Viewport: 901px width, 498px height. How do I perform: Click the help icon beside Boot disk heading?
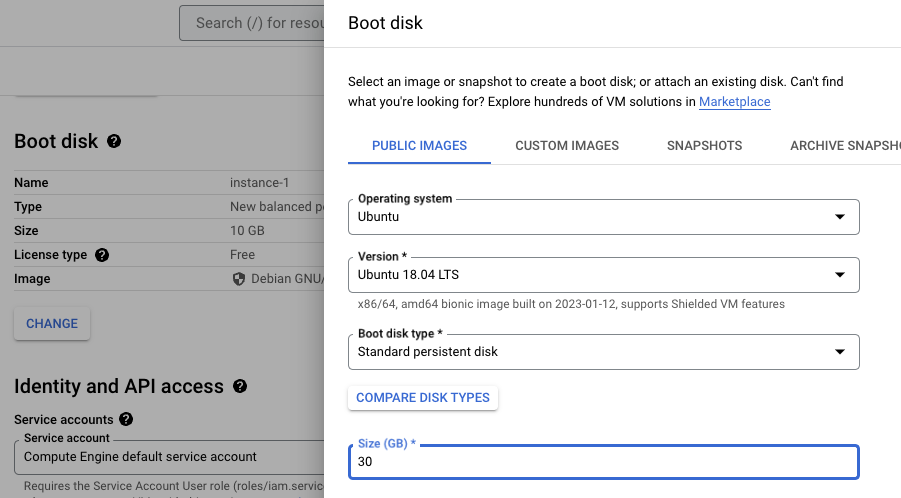(114, 142)
